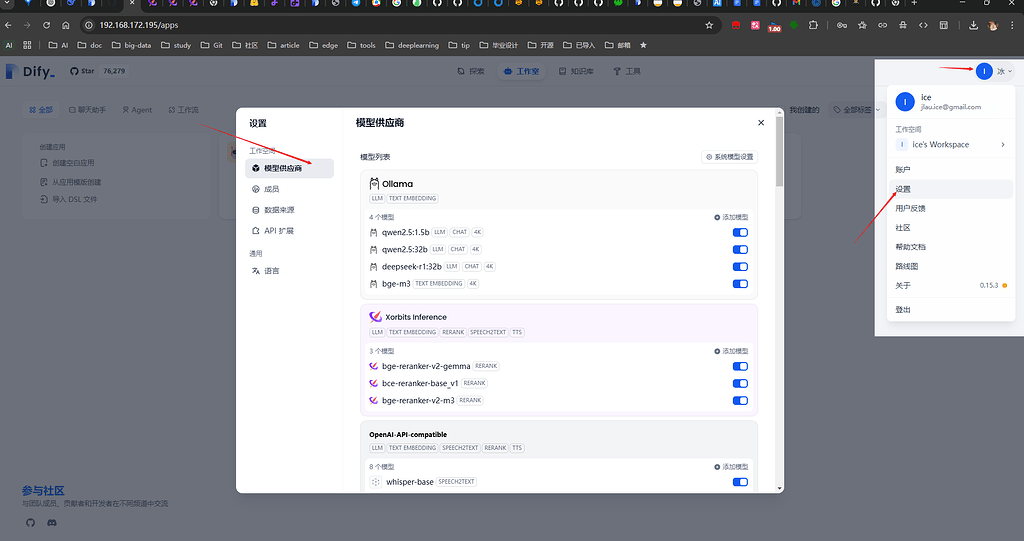This screenshot has height=541, width=1024.
Task: Toggle the qwen2.5:1.5b model switch
Action: click(x=740, y=232)
